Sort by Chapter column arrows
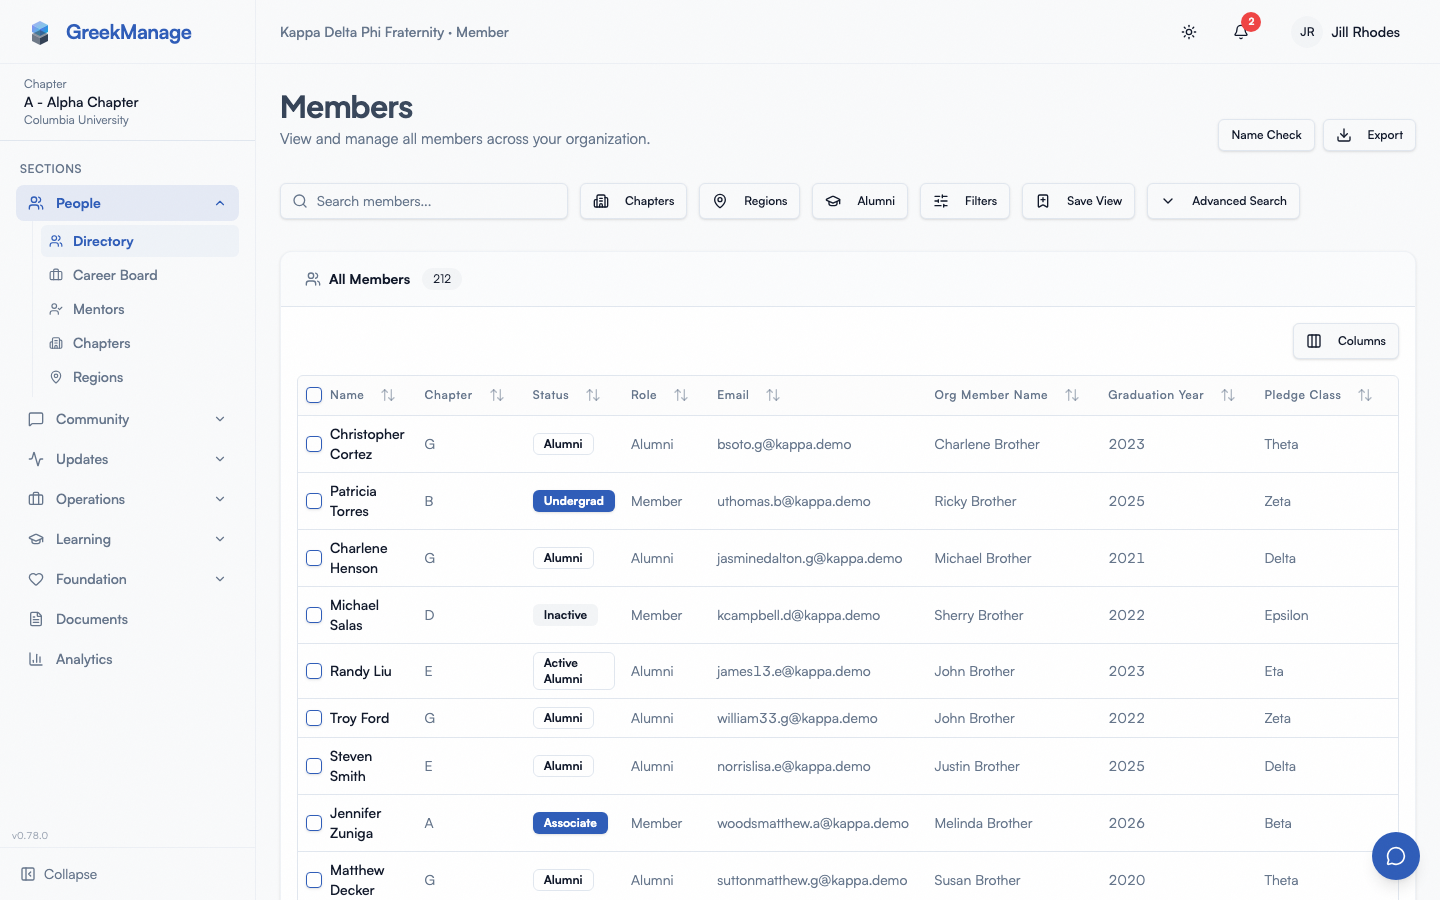 click(x=497, y=395)
